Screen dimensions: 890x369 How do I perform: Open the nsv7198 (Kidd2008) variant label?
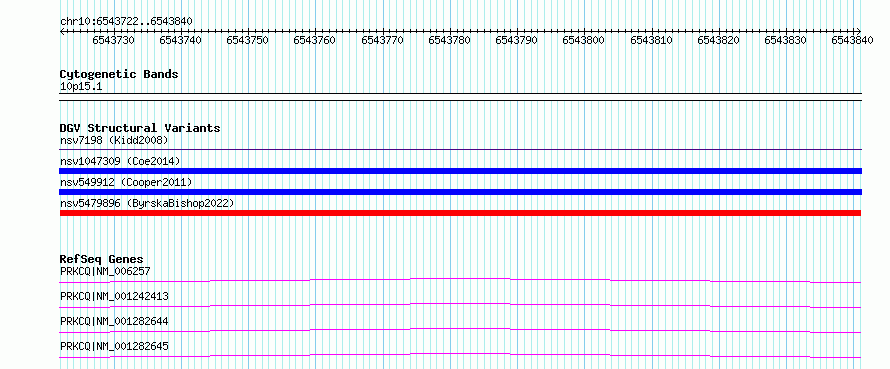(114, 140)
